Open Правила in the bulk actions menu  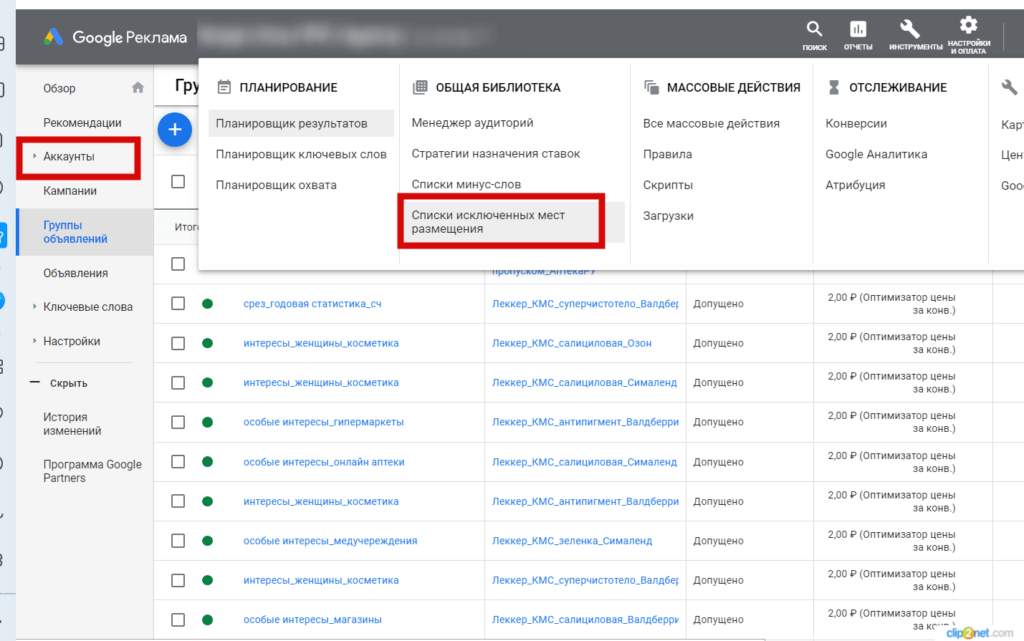[x=667, y=154]
